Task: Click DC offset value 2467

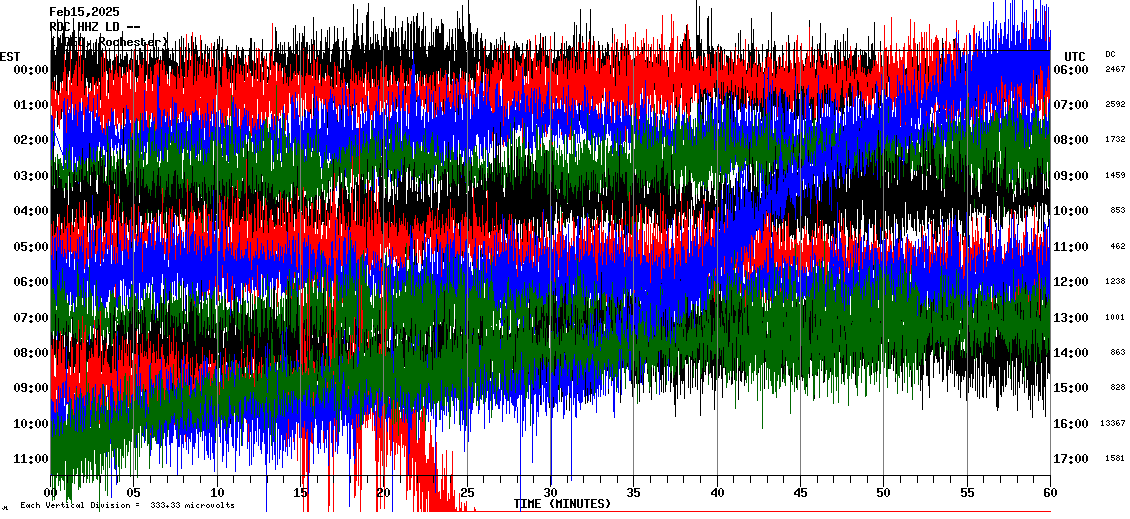Action: (1115, 70)
